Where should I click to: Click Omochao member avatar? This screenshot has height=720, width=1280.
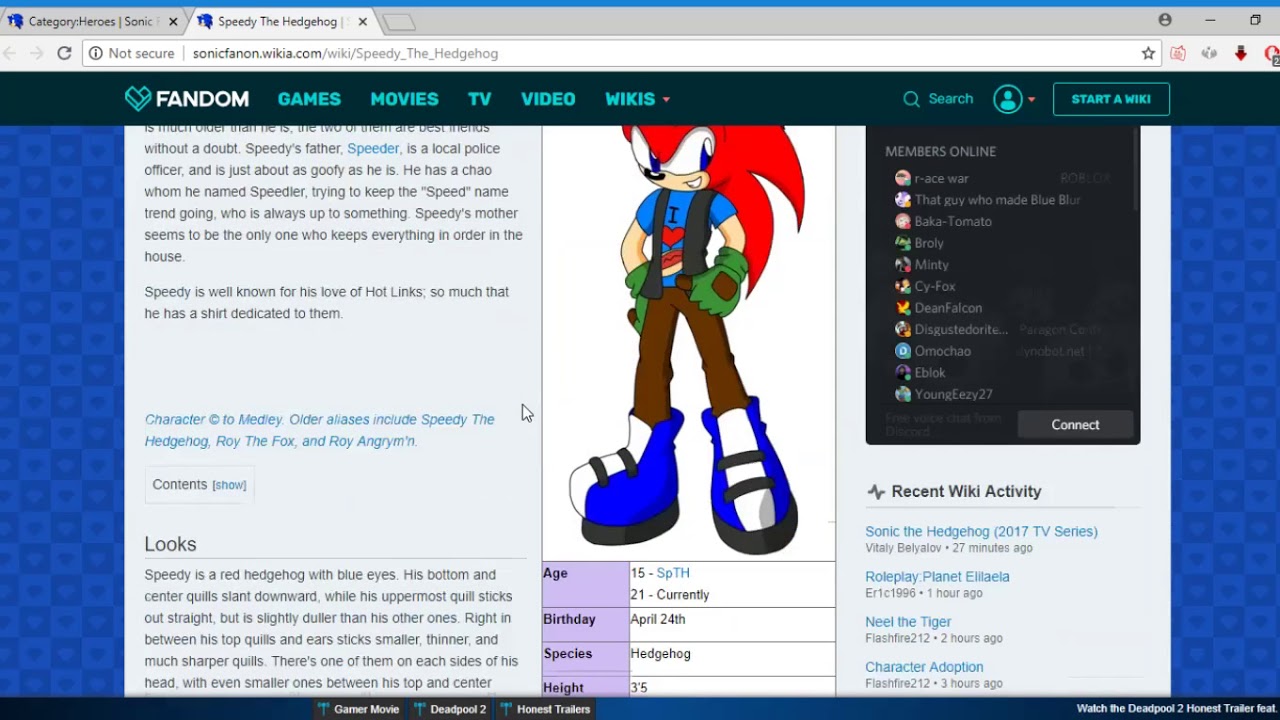(x=902, y=351)
